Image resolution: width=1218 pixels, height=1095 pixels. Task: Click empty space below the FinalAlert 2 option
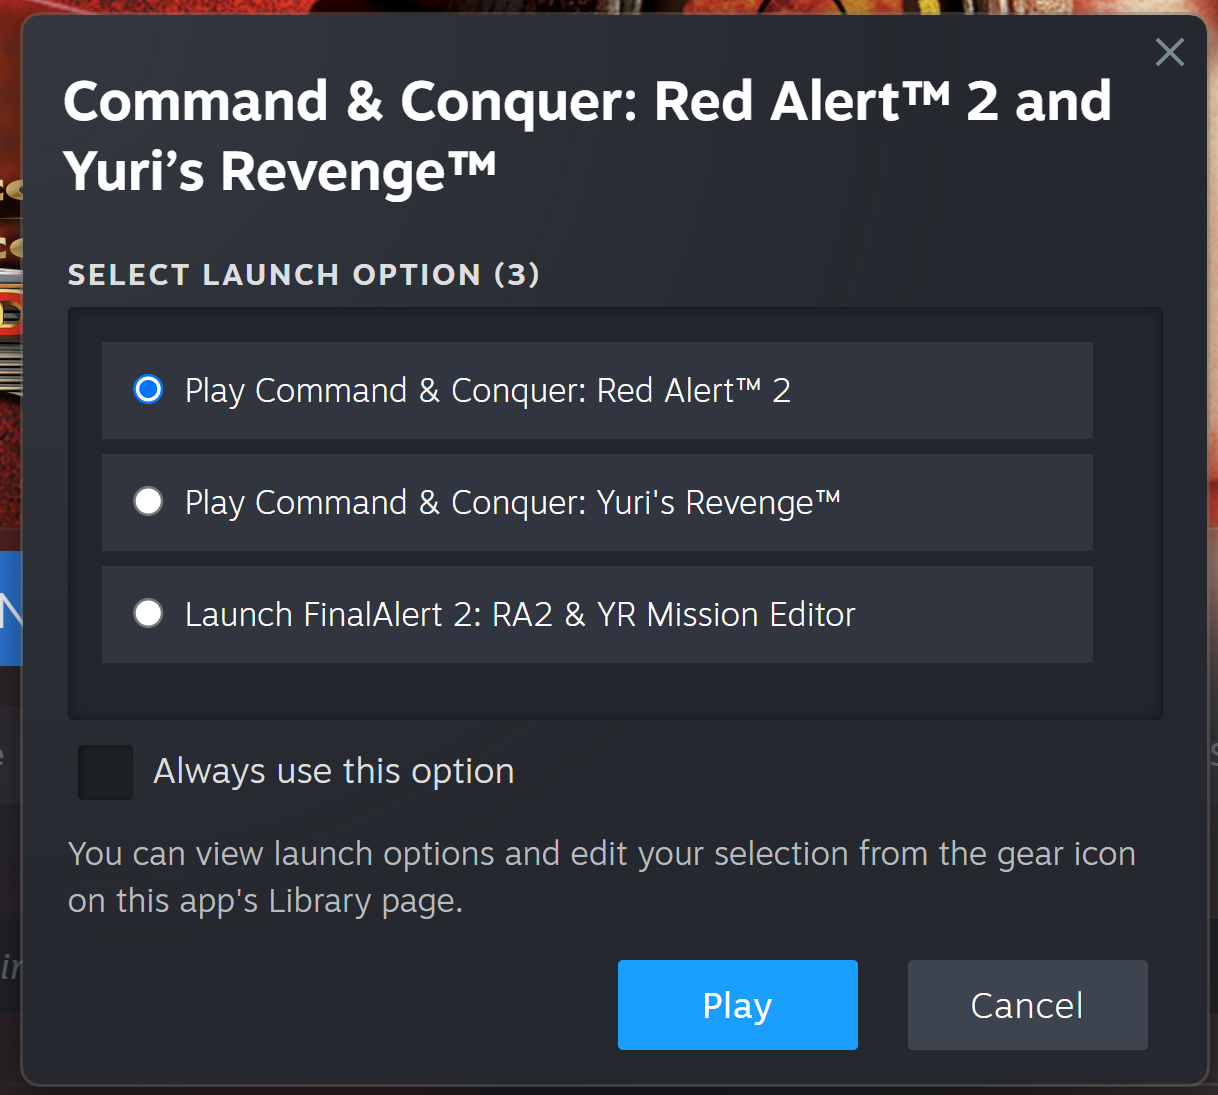[x=614, y=690]
